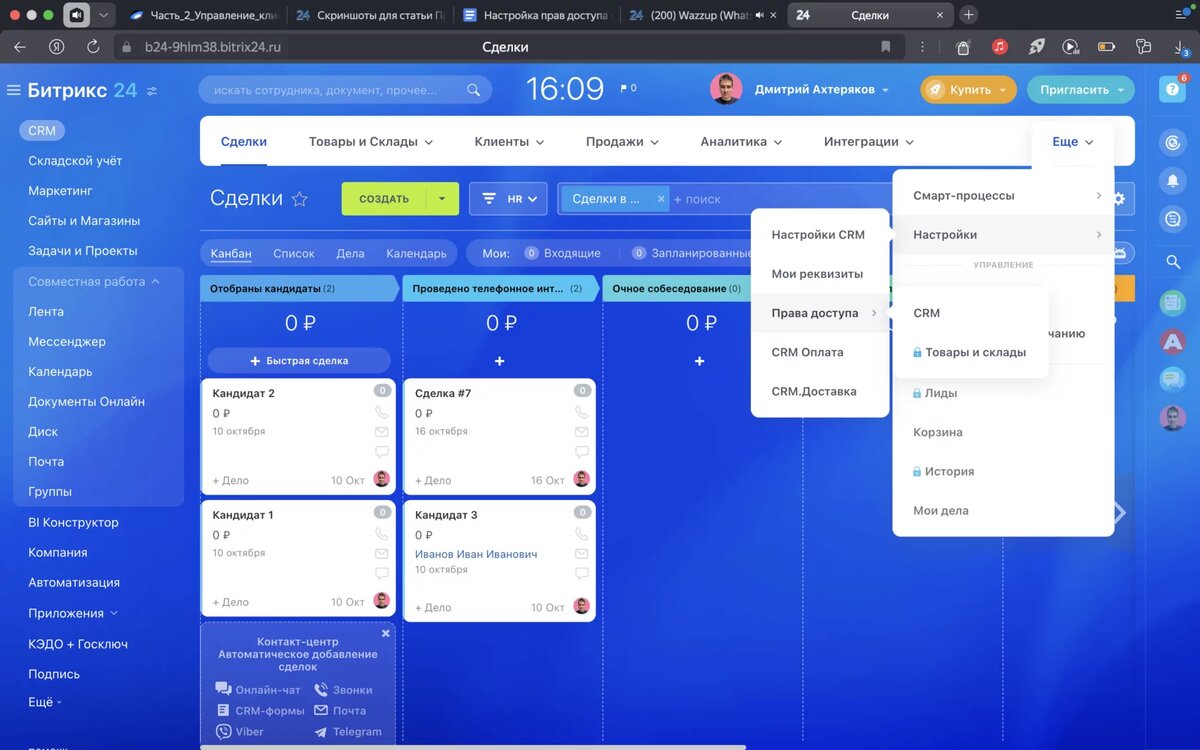
Task: Open Купить button dropdown
Action: point(1003,89)
